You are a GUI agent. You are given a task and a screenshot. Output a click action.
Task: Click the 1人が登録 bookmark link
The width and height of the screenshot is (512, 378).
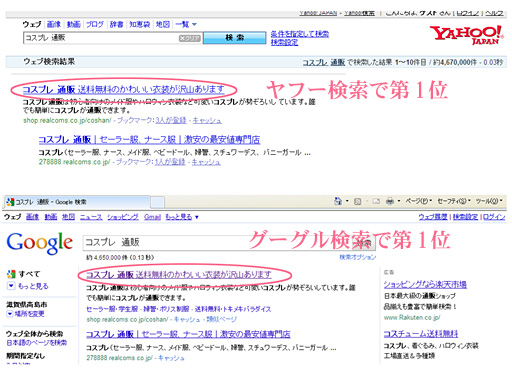tap(170, 162)
